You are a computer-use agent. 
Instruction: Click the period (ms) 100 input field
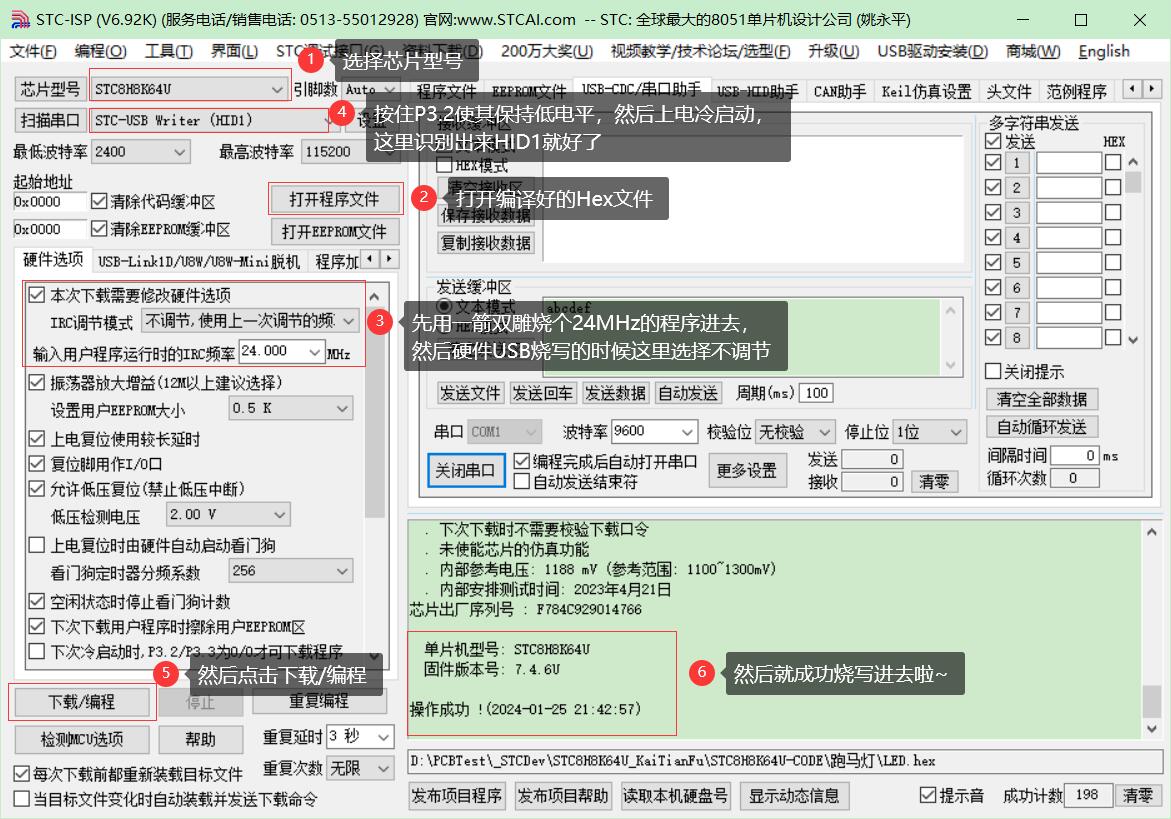[816, 393]
